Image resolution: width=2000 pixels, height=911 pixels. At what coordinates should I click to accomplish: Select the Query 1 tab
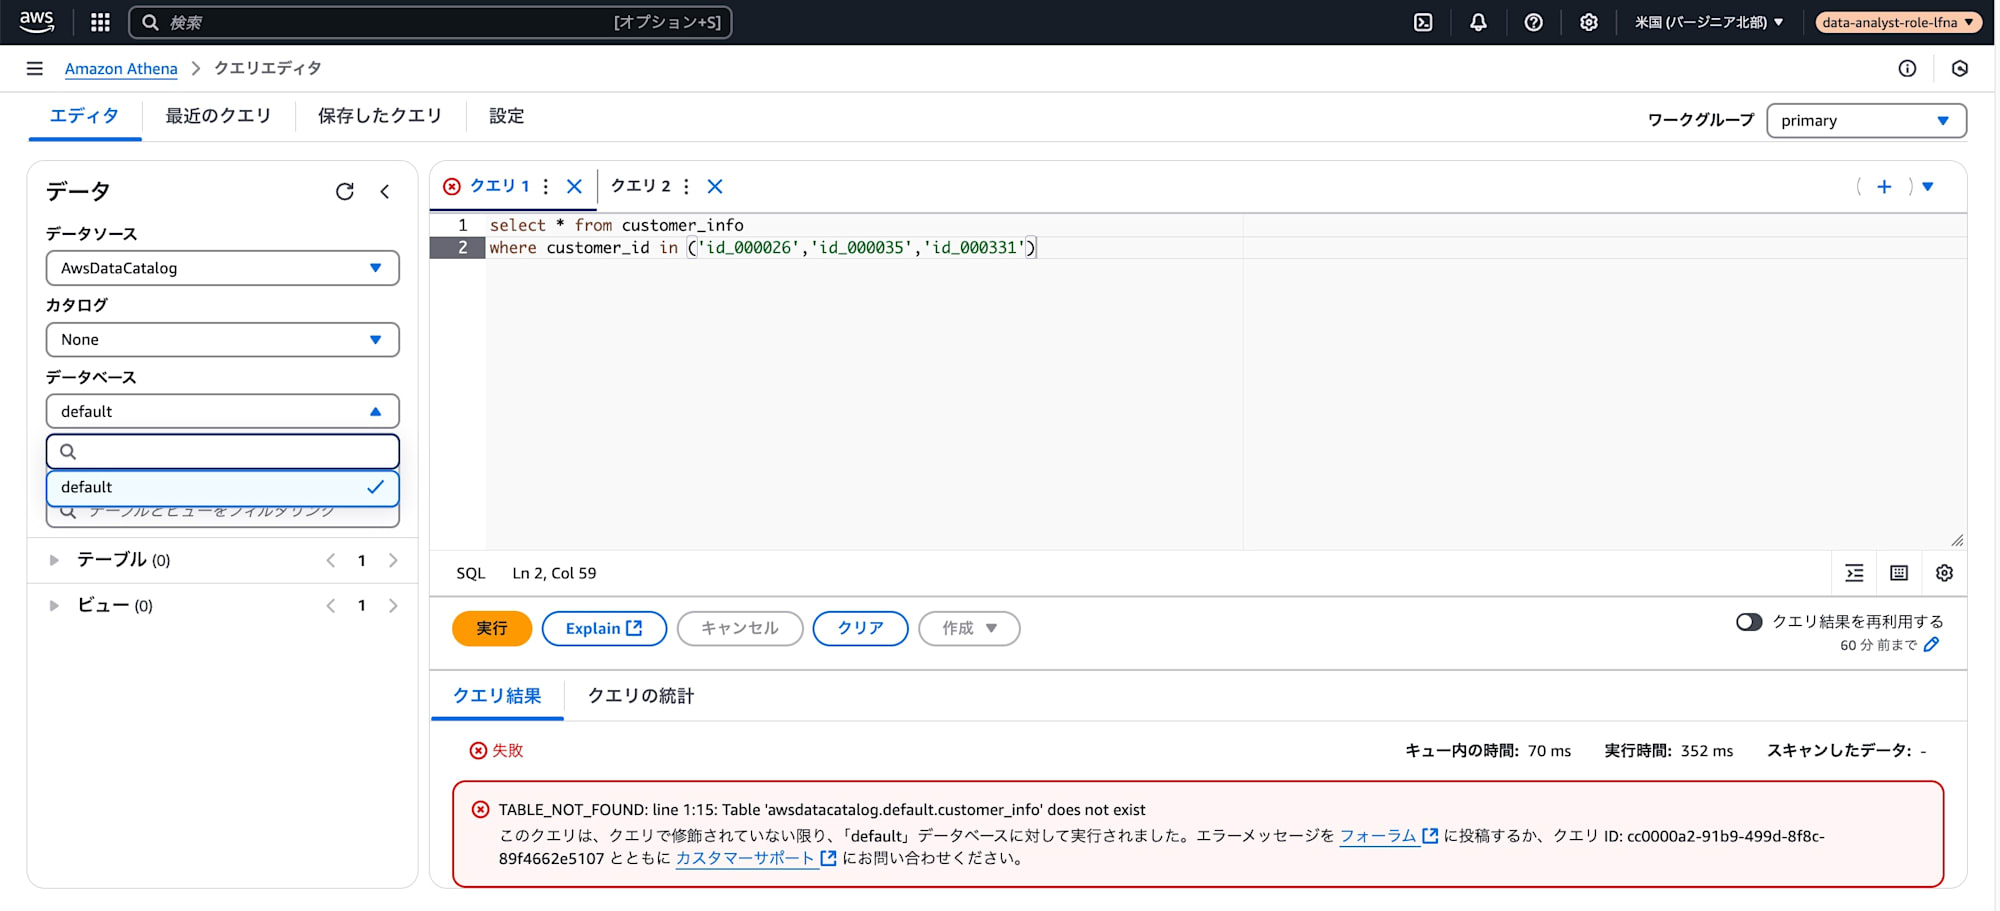click(x=499, y=186)
